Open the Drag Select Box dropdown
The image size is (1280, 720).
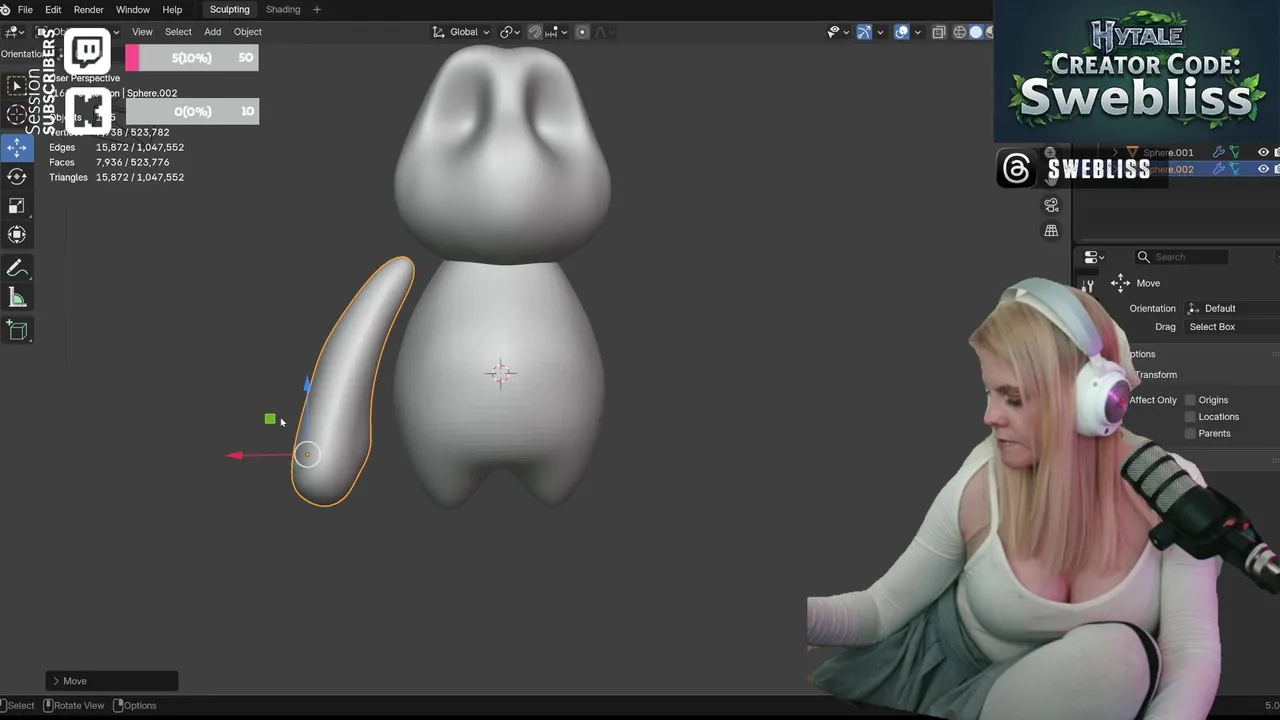coord(1232,327)
